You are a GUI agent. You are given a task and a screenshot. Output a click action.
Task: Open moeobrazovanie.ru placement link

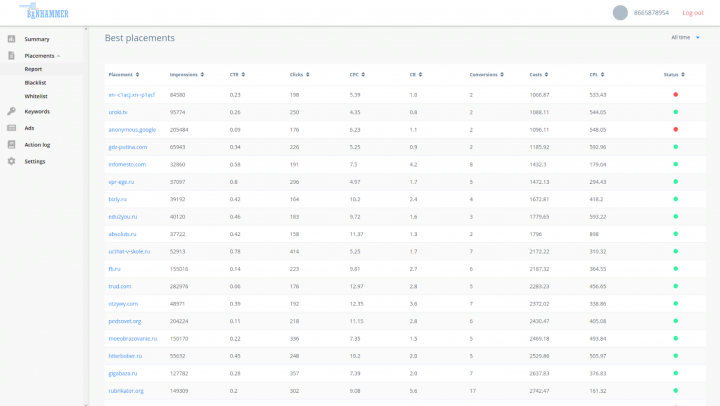[x=133, y=338]
